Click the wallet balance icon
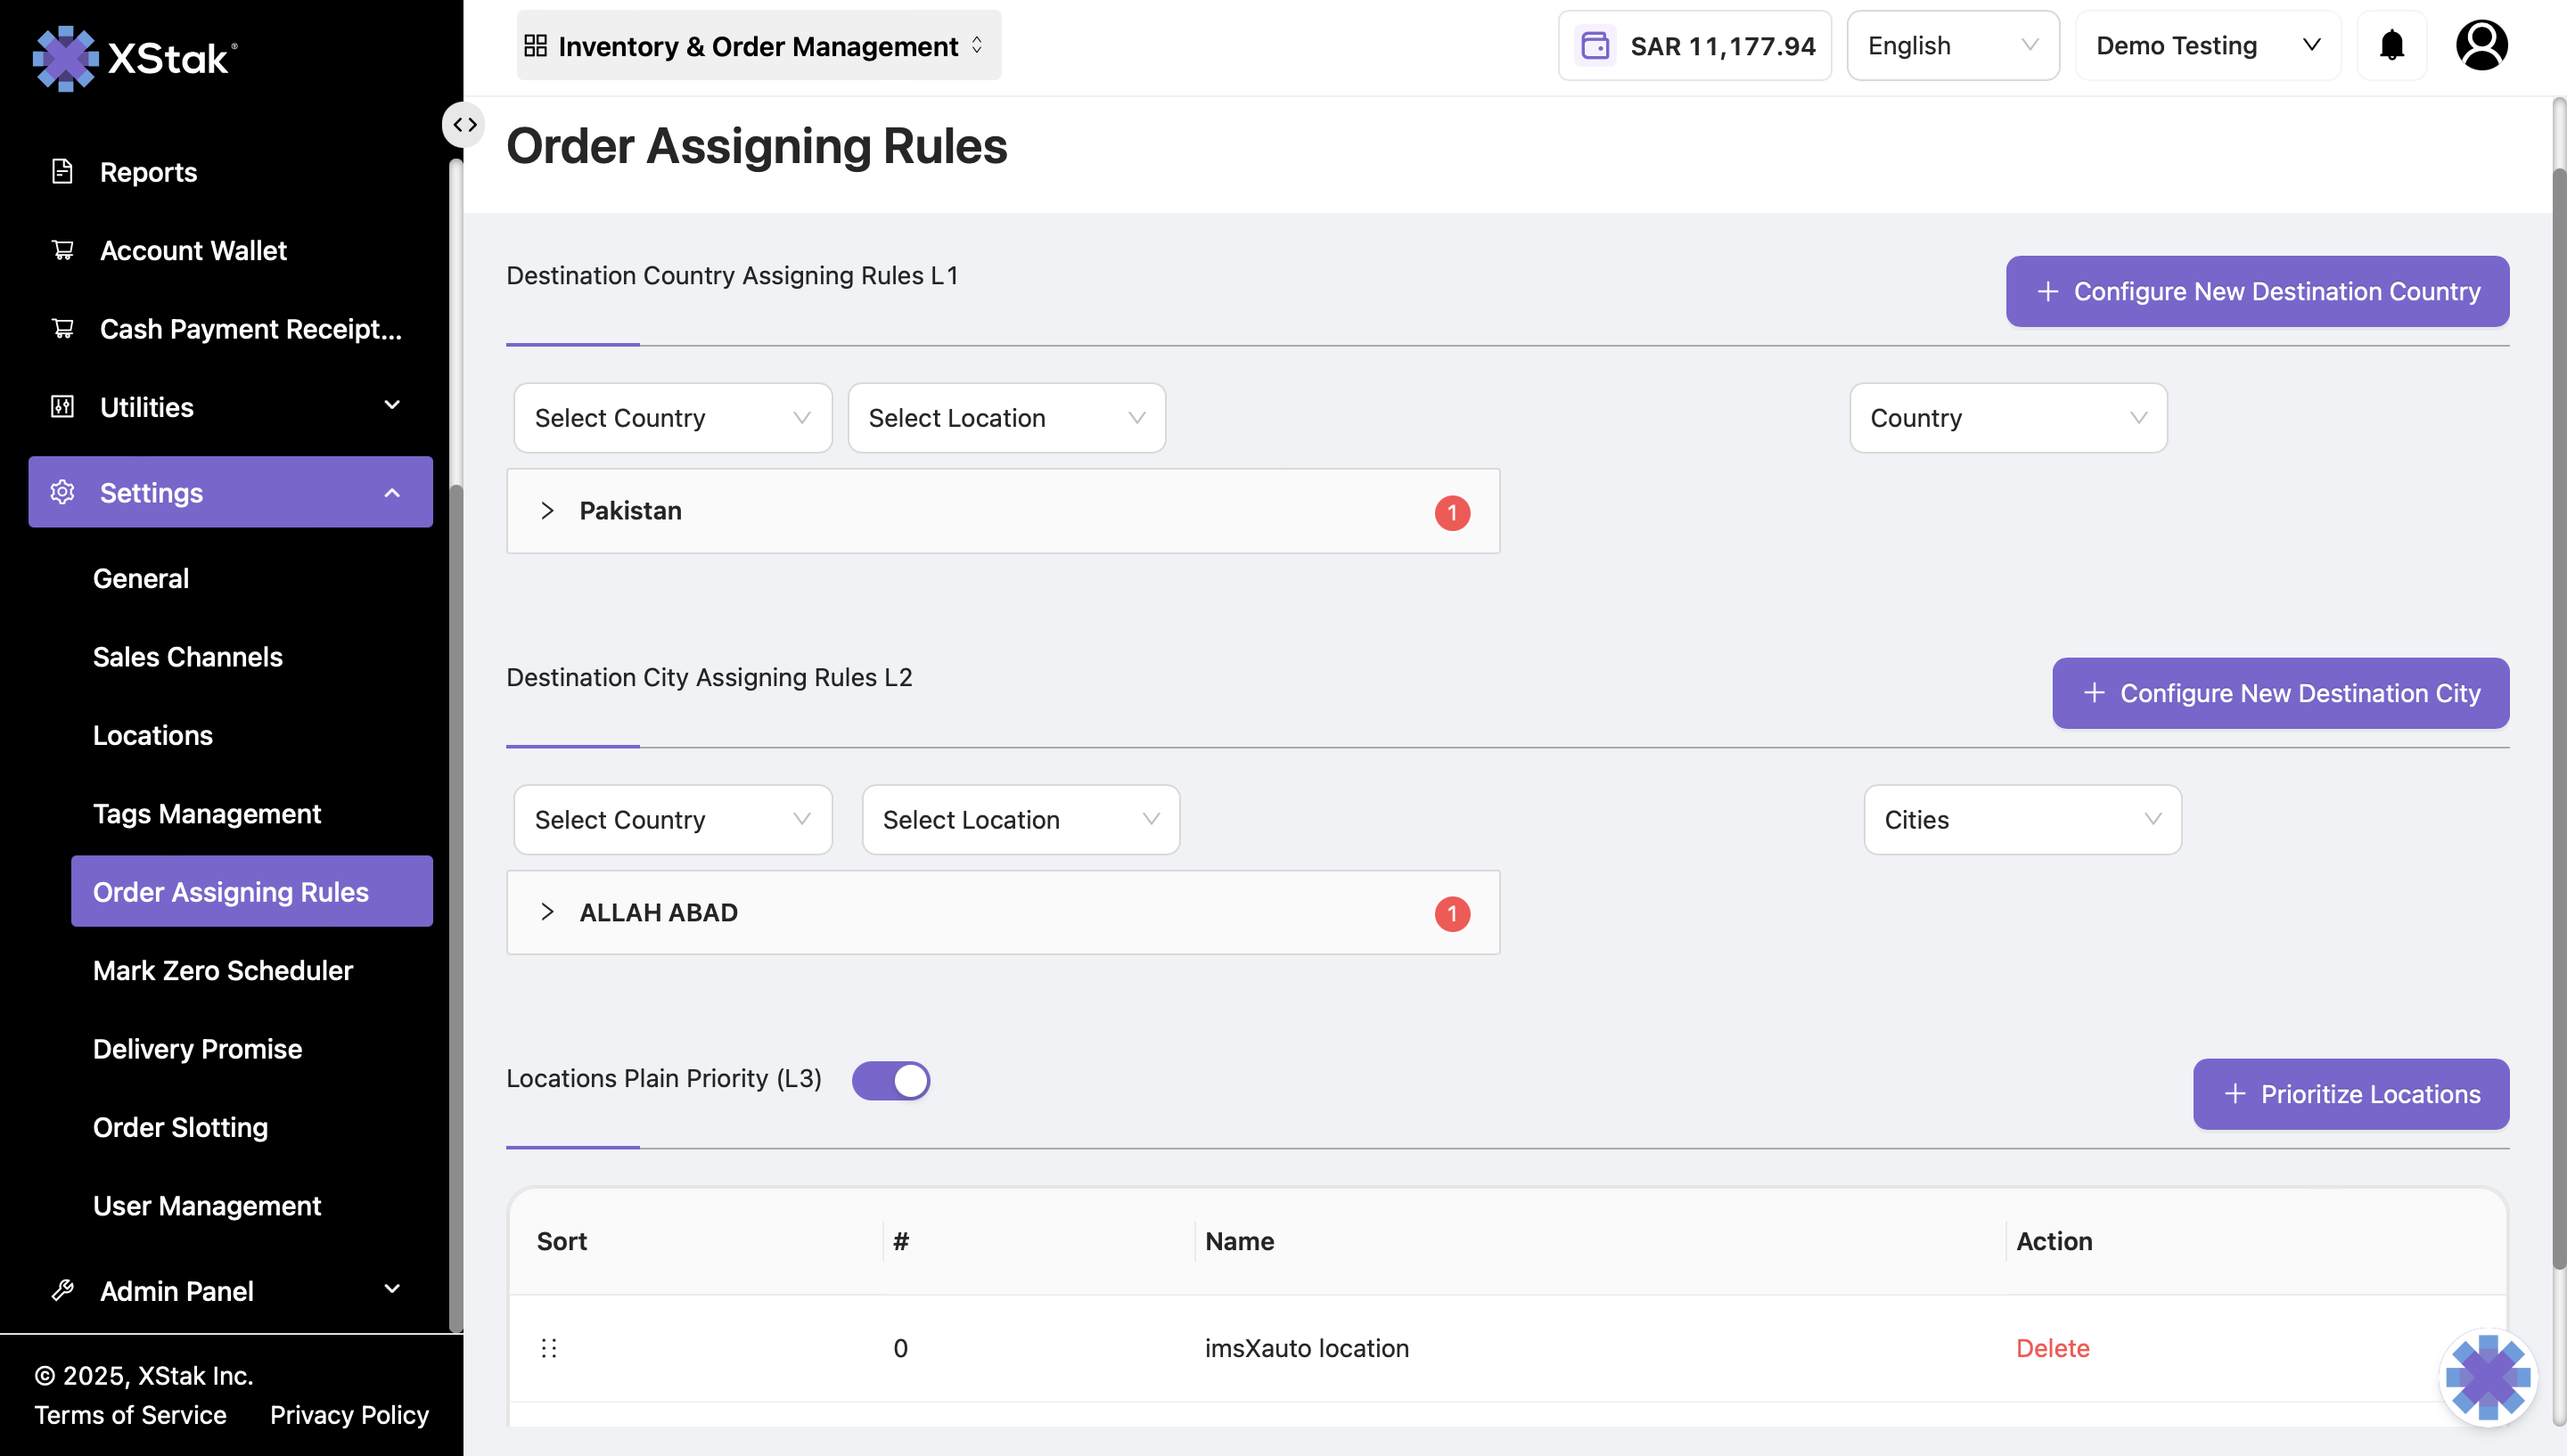Viewport: 2567px width, 1456px height. (1595, 46)
